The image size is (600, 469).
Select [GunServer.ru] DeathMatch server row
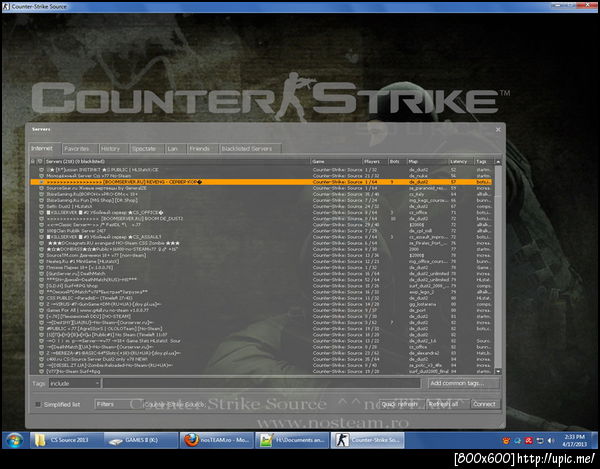(x=262, y=274)
